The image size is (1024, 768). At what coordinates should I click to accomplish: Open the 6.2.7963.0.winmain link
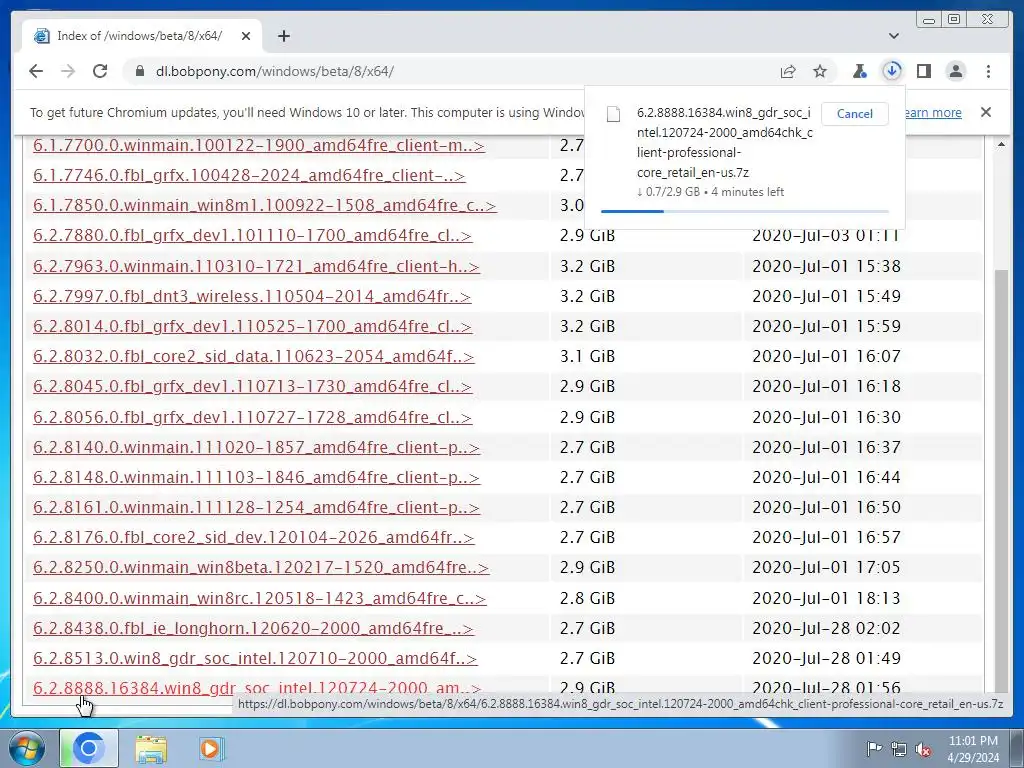click(x=256, y=266)
